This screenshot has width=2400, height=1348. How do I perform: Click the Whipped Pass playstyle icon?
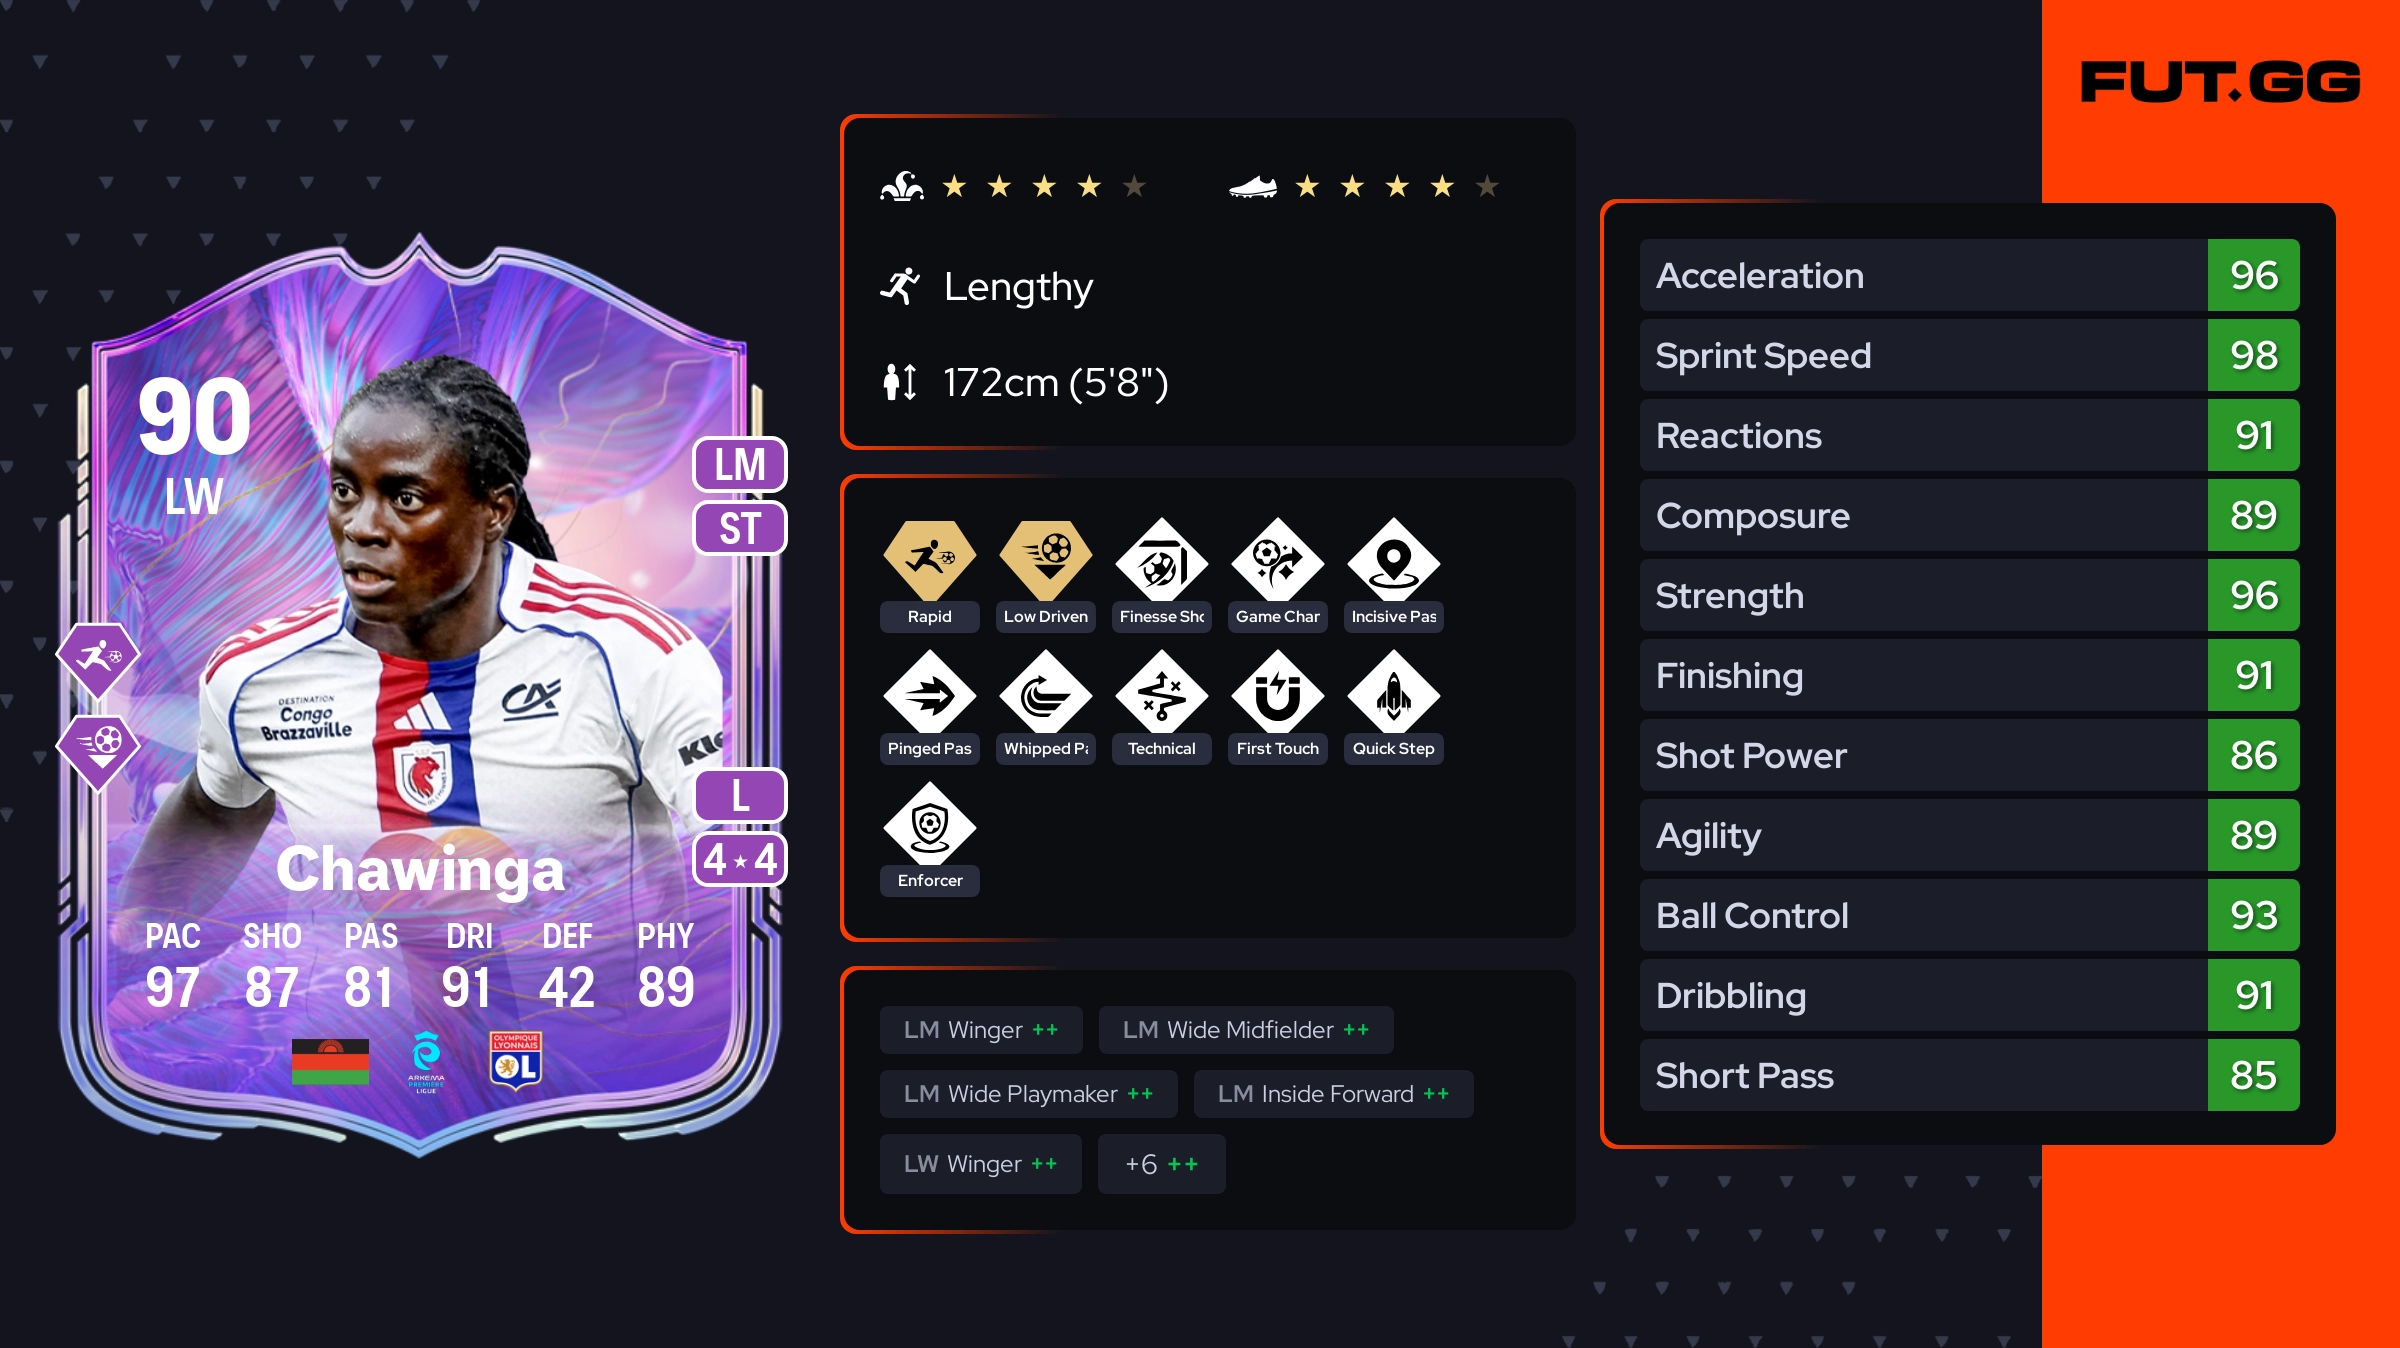(1046, 692)
